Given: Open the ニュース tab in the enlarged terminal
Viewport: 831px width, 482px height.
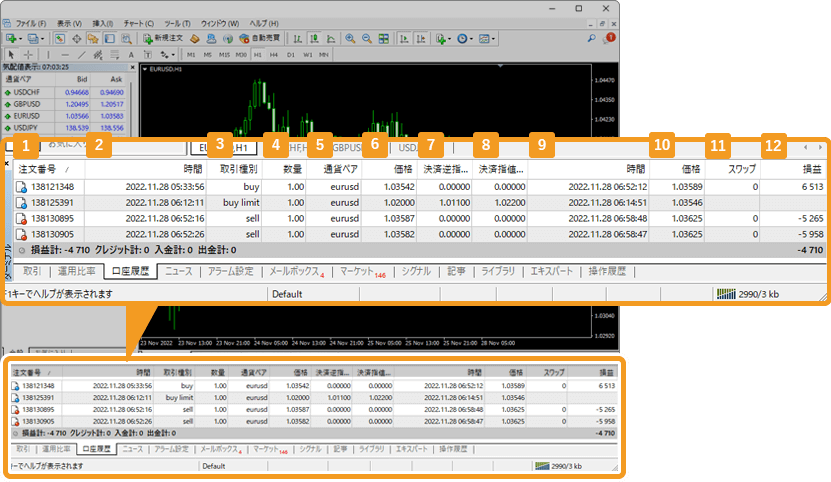Looking at the screenshot, I should pos(179,271).
